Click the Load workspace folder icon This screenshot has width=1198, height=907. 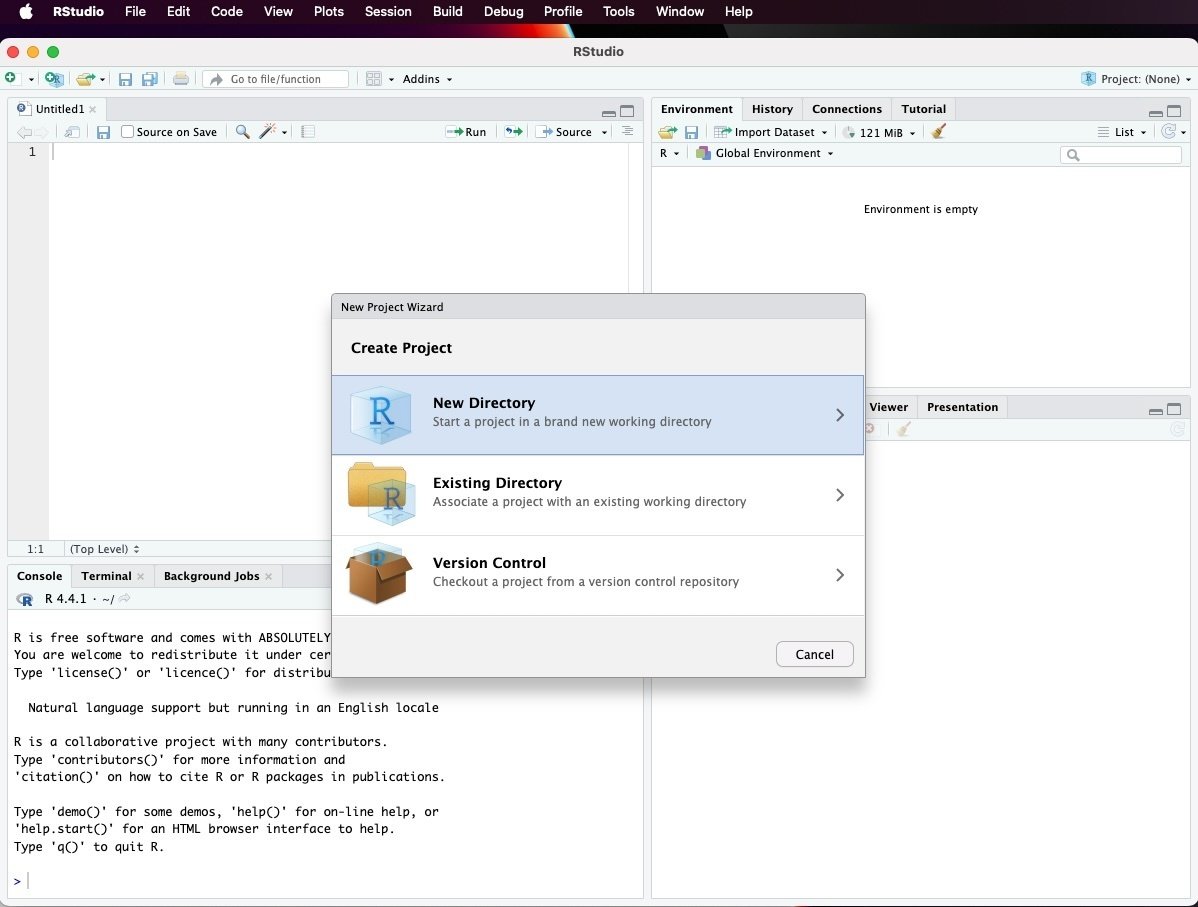point(668,132)
